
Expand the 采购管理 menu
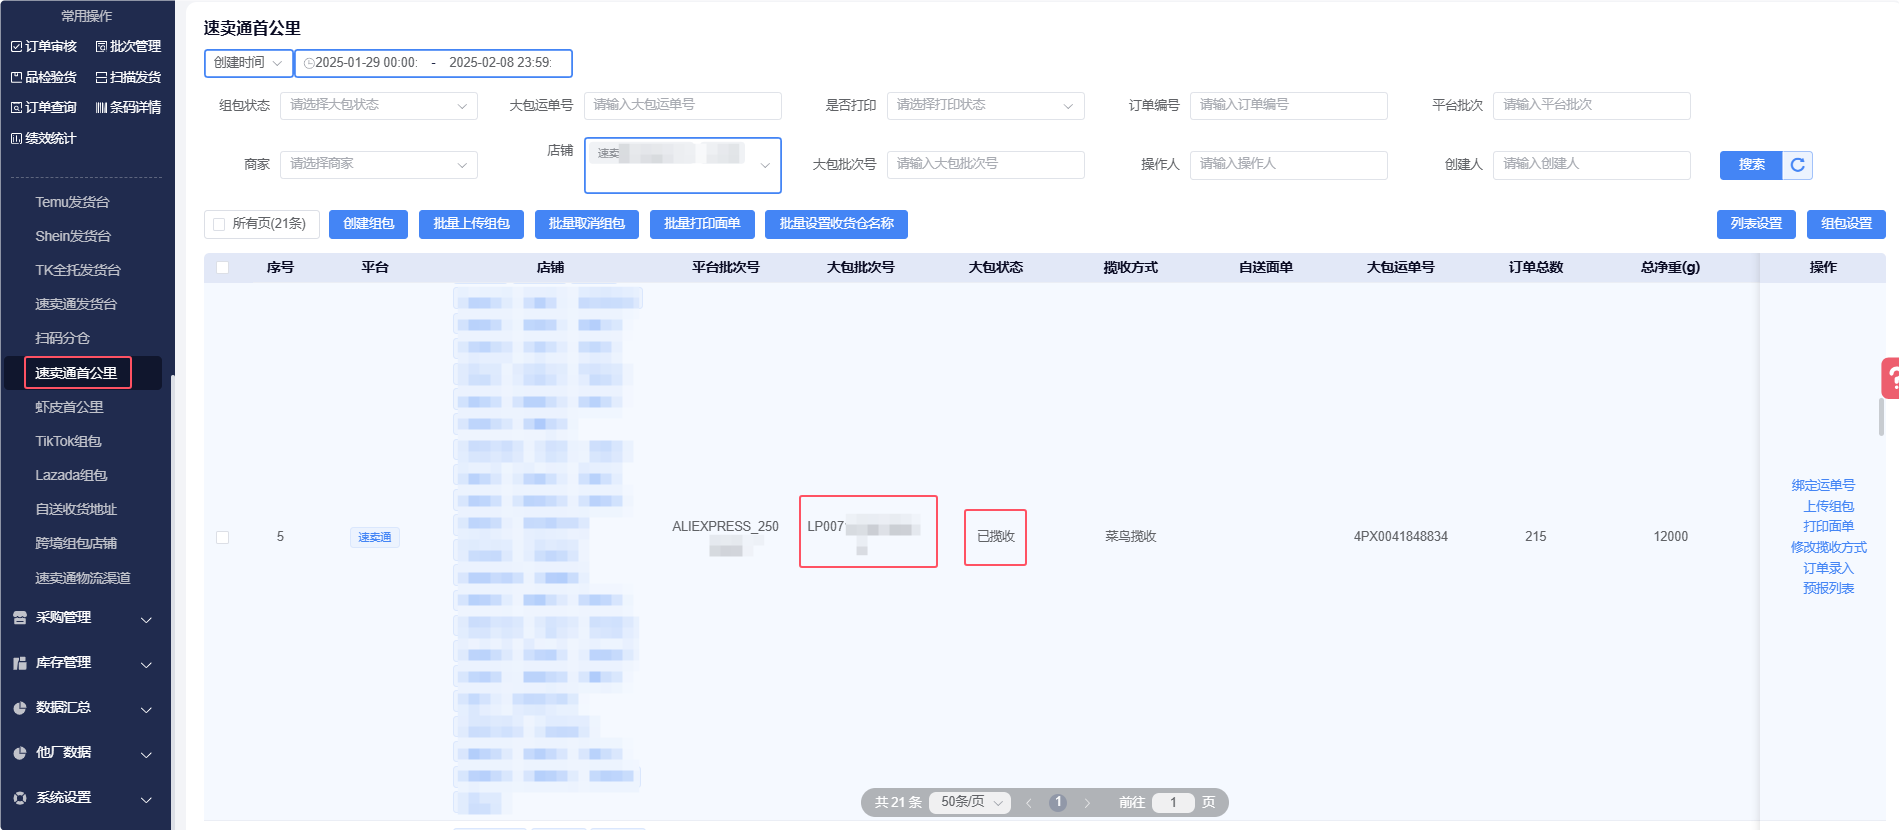coord(147,620)
